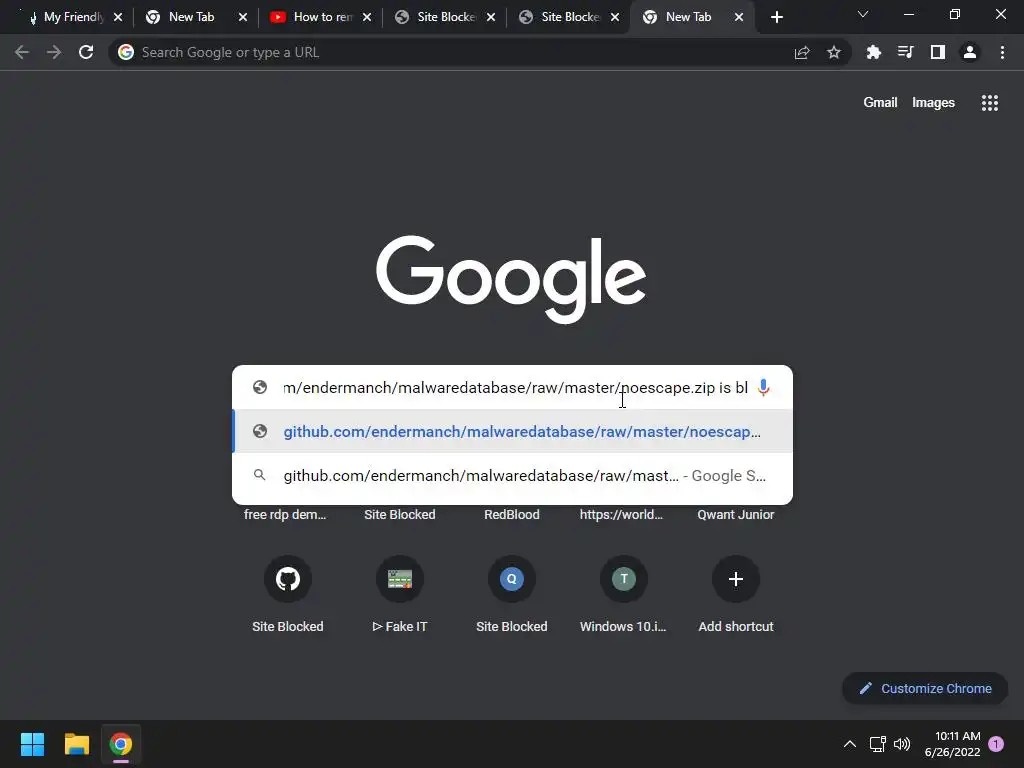Click the forward navigation arrow

coord(54,52)
